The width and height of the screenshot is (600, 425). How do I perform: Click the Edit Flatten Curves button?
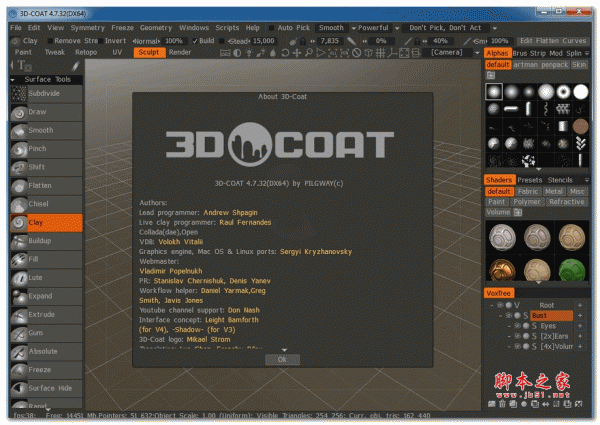click(553, 41)
